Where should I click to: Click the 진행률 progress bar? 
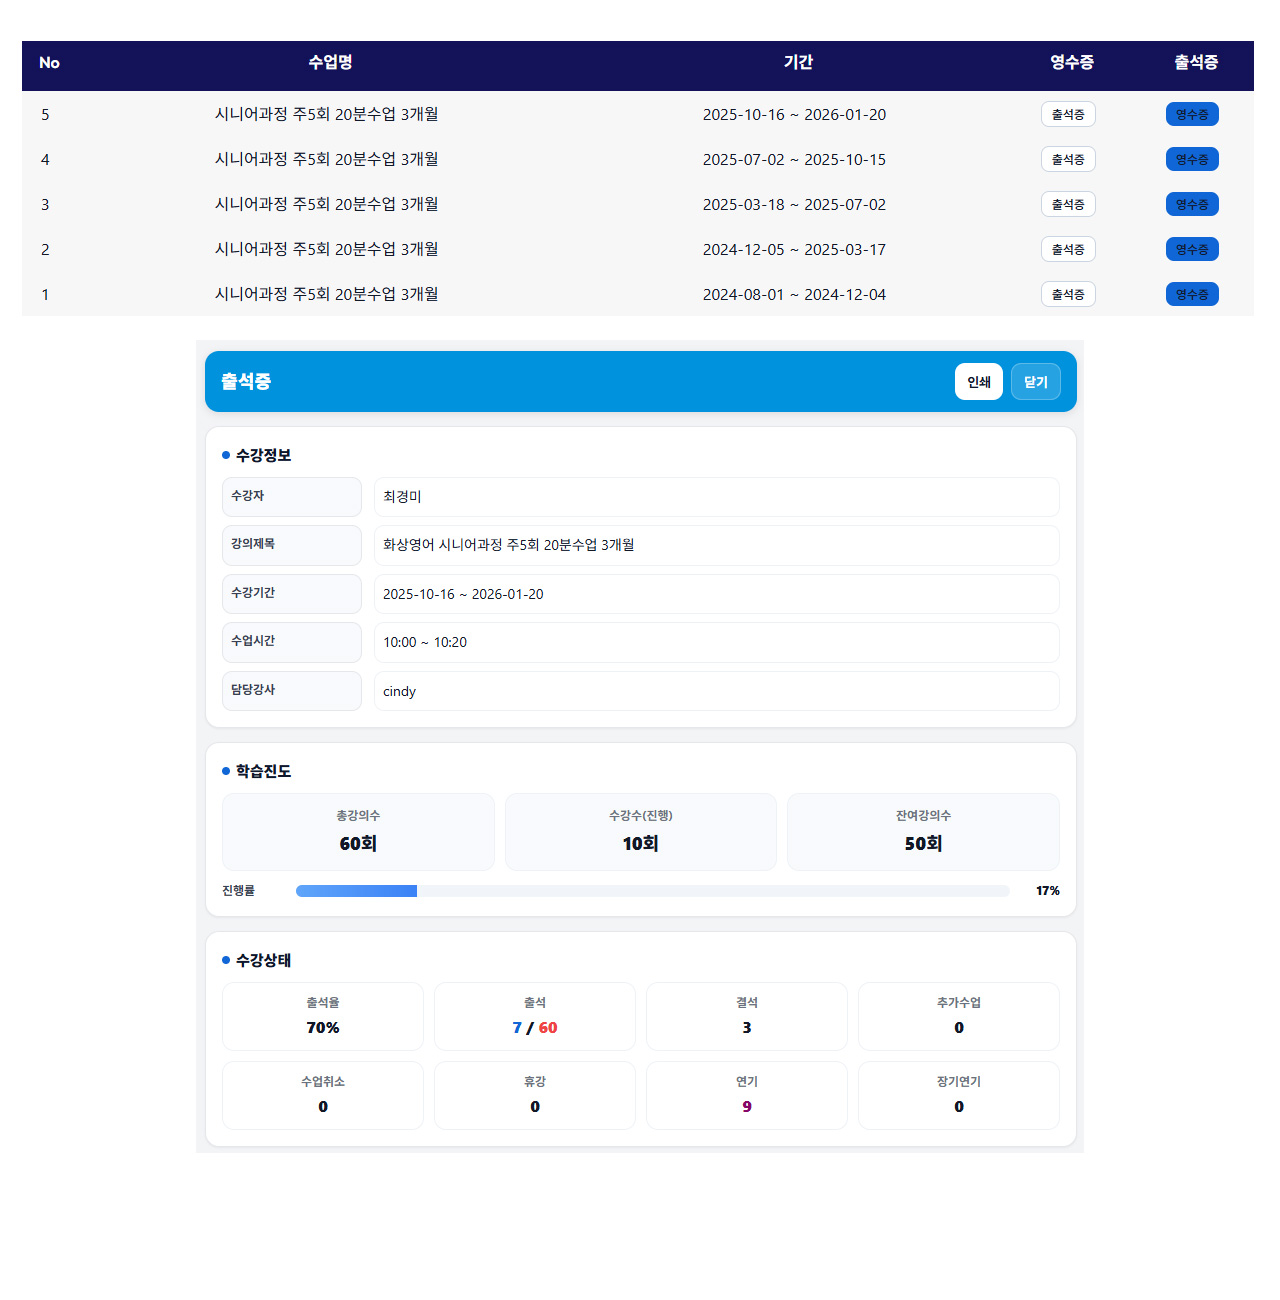(x=652, y=891)
